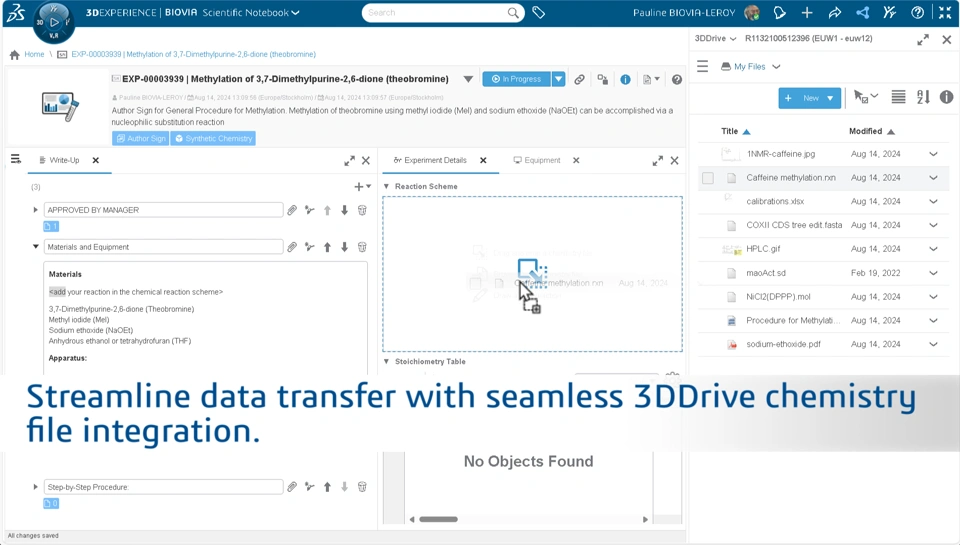
Task: Open the Scientific Notebook app dropdown
Action: point(296,12)
